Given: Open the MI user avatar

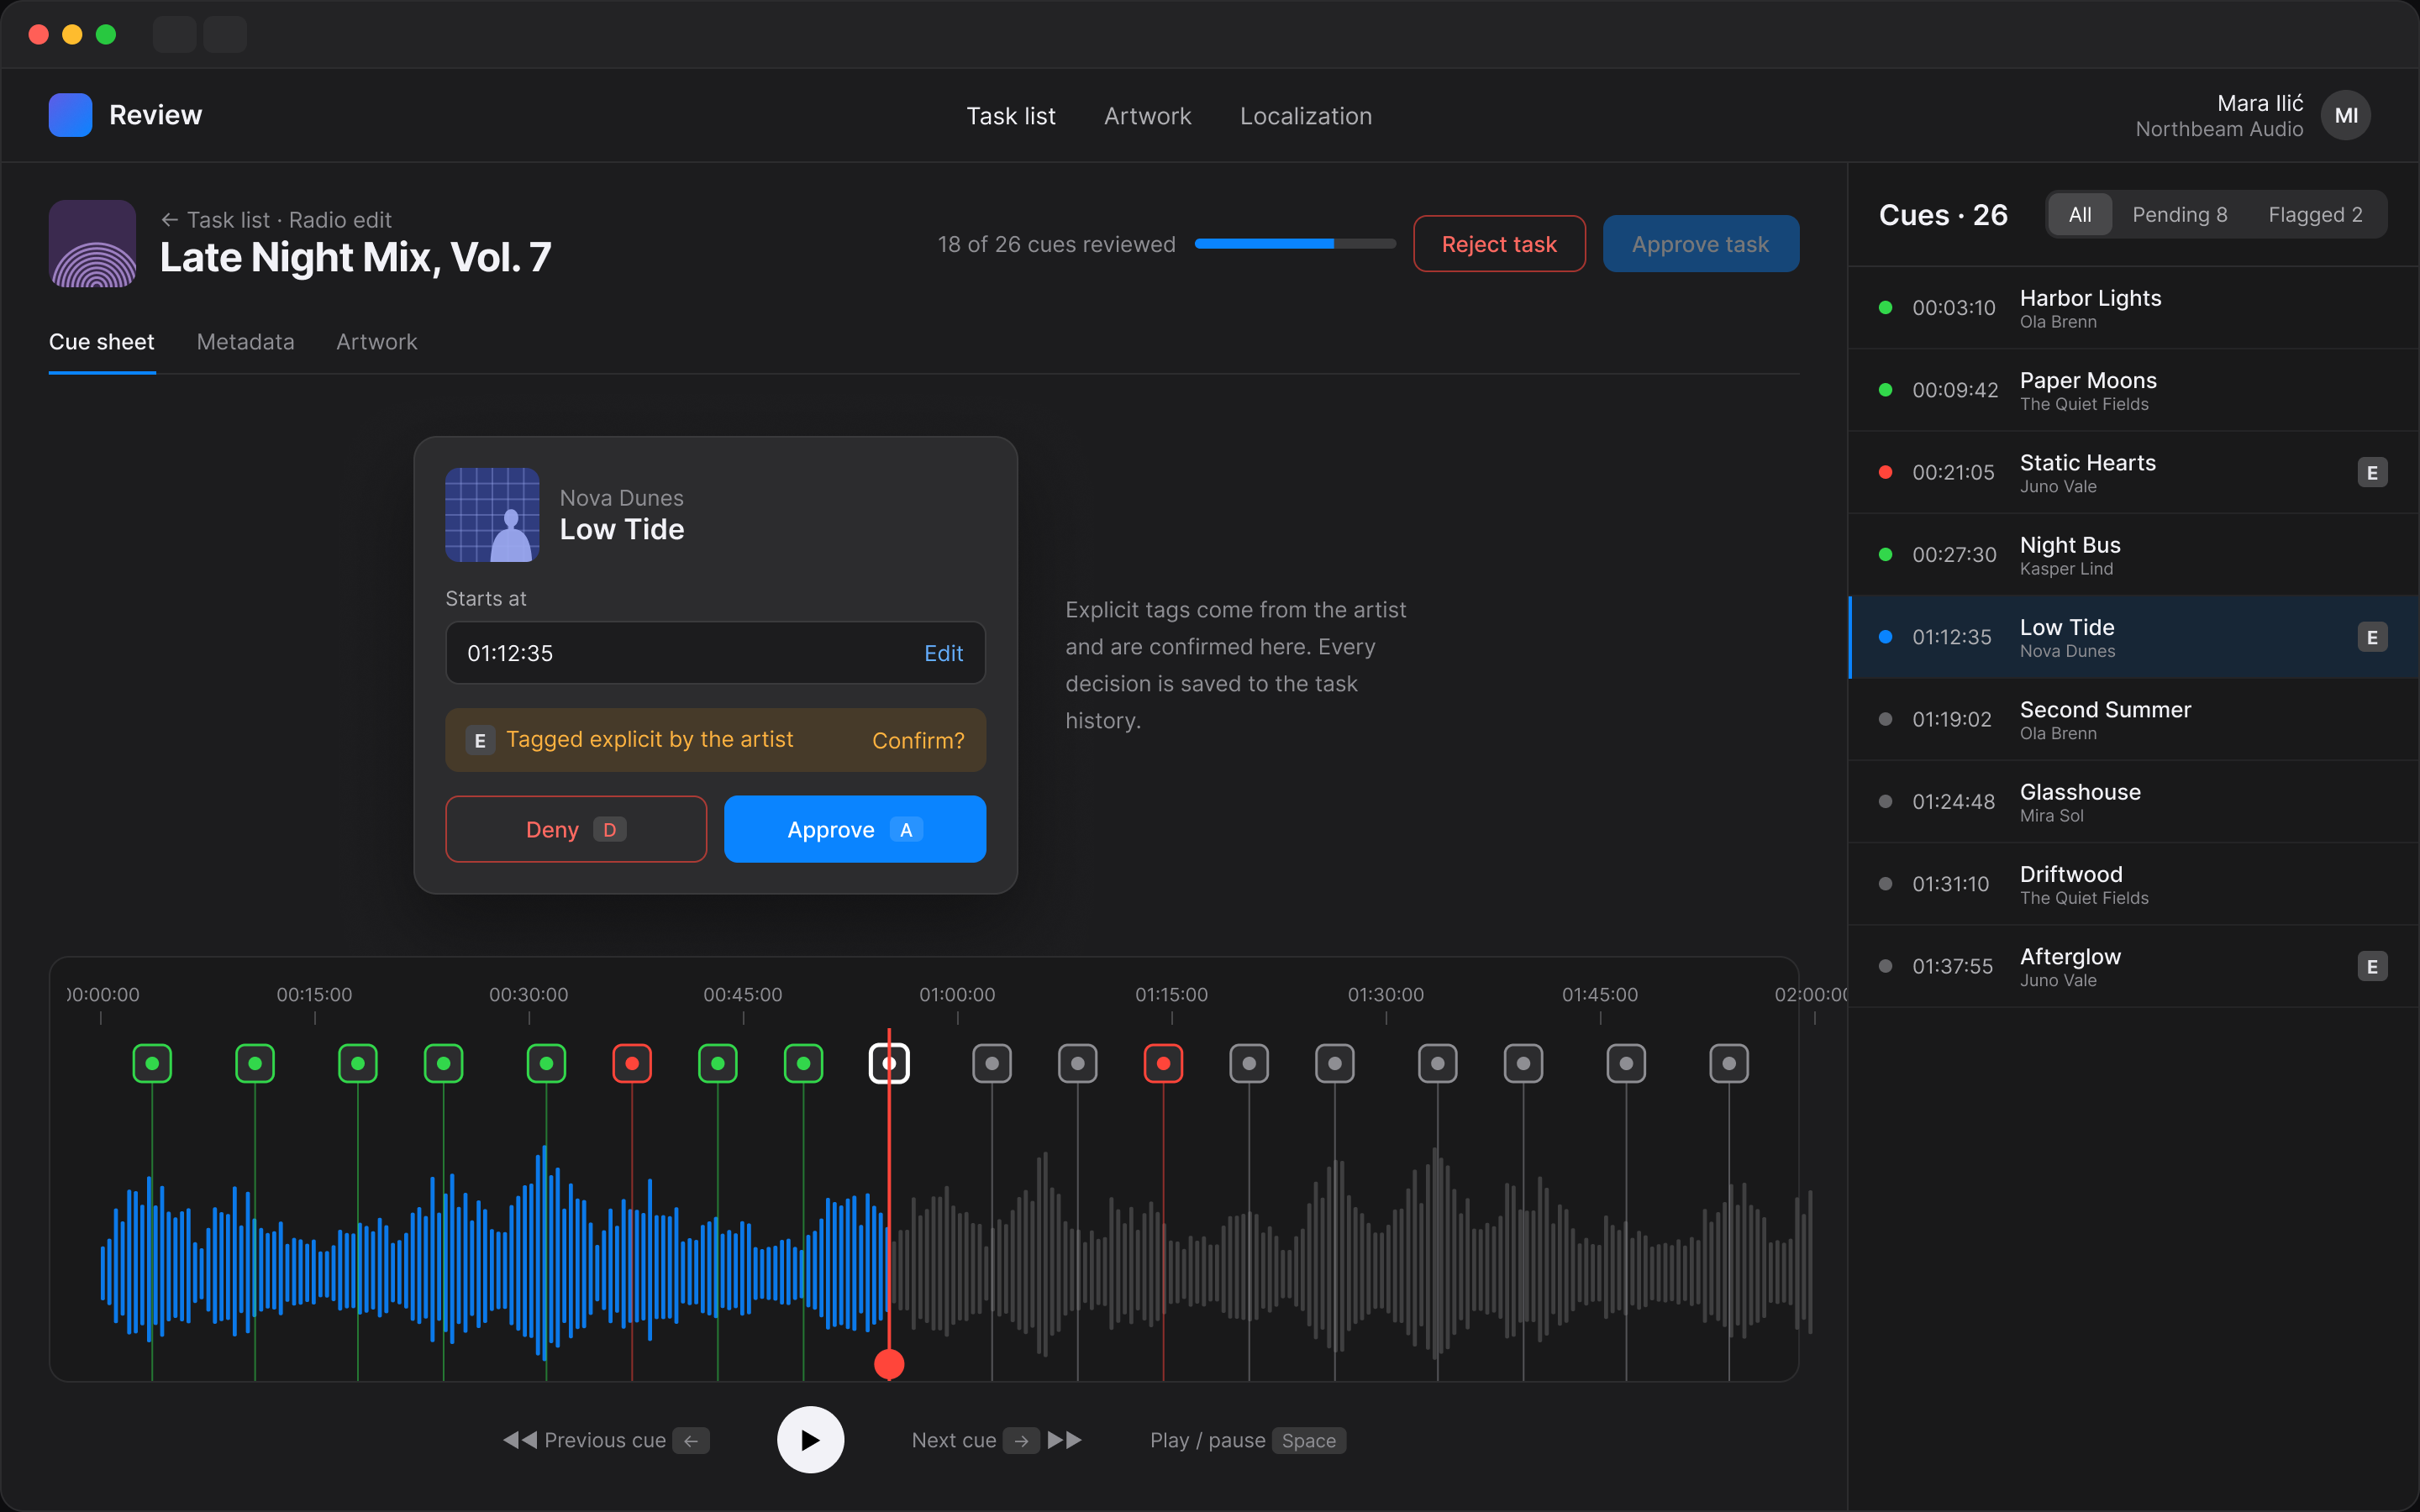Looking at the screenshot, I should 2346,115.
